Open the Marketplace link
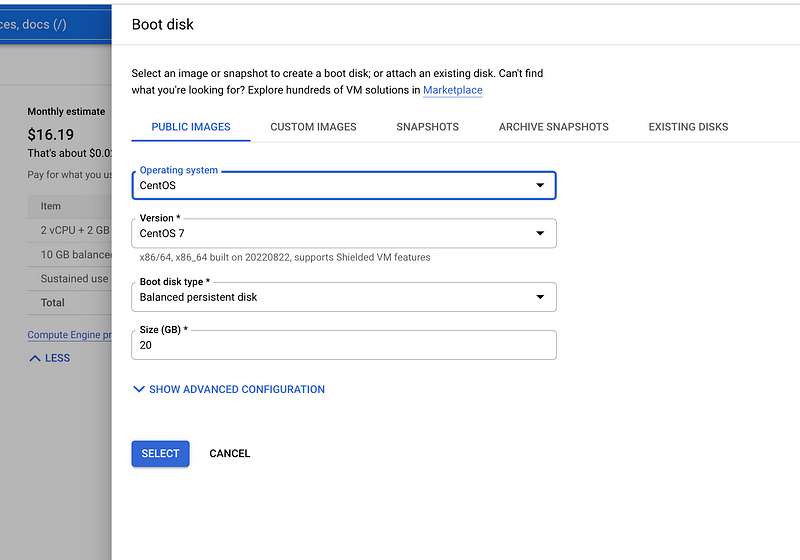The width and height of the screenshot is (800, 560). [452, 90]
